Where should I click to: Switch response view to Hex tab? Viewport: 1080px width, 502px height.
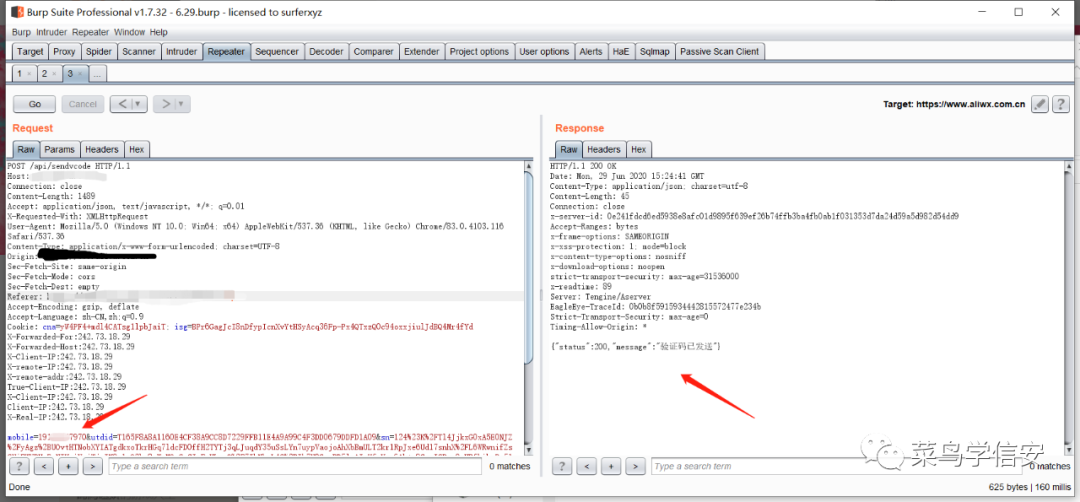[x=638, y=149]
